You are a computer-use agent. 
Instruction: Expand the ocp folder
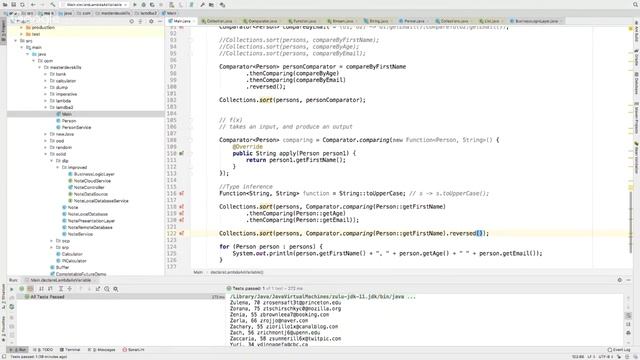pos(52,241)
